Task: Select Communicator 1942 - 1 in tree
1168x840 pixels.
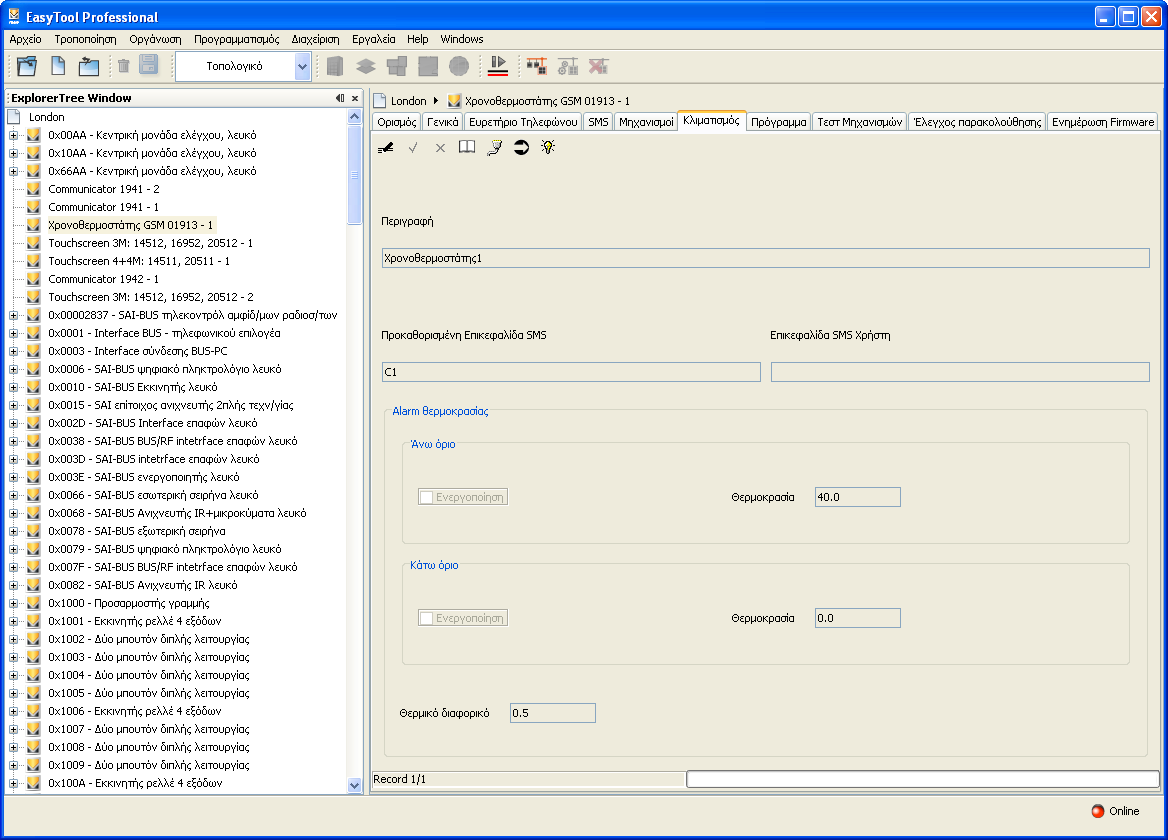Action: pos(104,279)
